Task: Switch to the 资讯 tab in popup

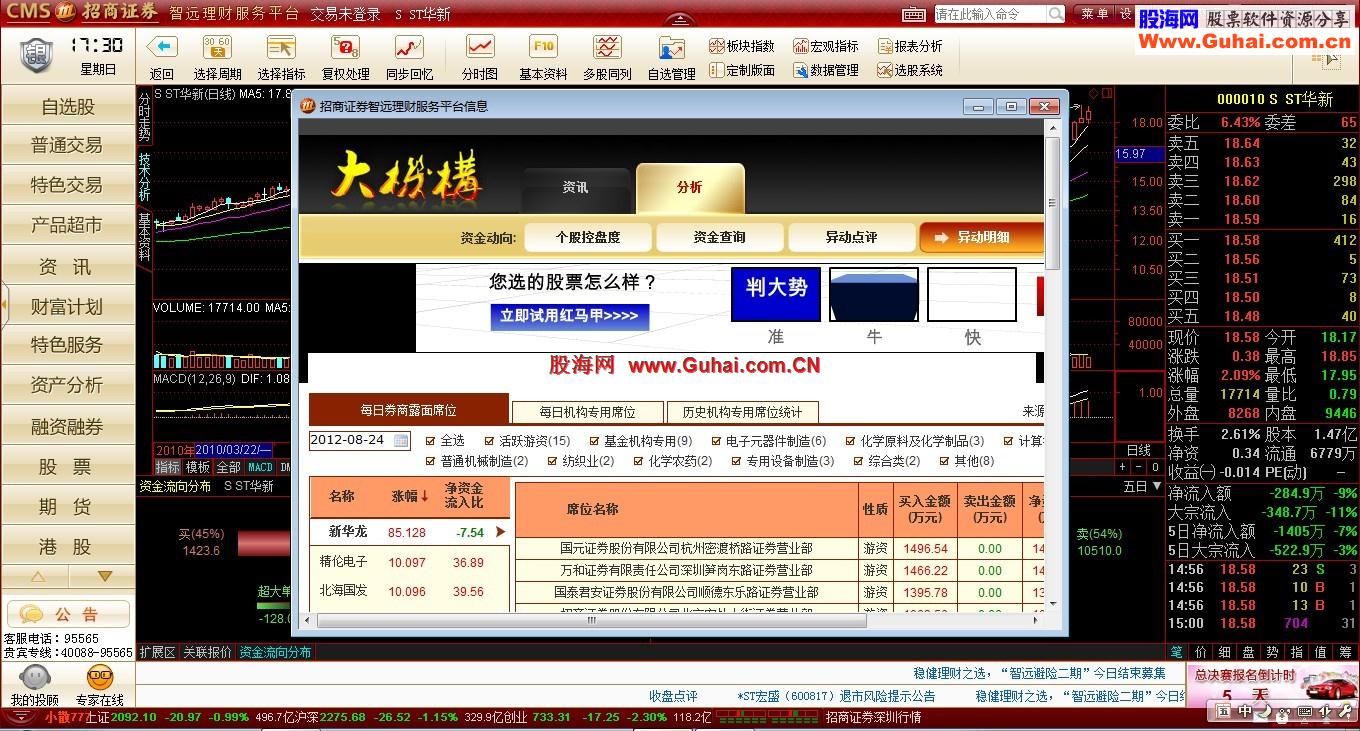Action: click(x=575, y=188)
